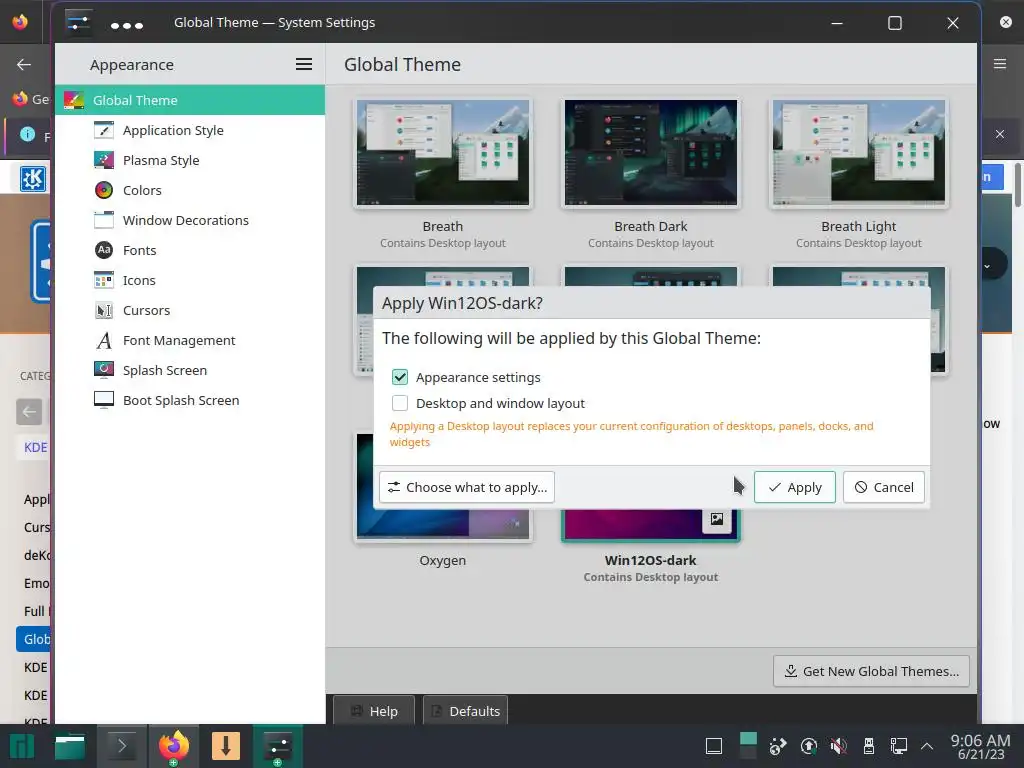Click Get New Global Themes button
1024x768 pixels.
(871, 671)
